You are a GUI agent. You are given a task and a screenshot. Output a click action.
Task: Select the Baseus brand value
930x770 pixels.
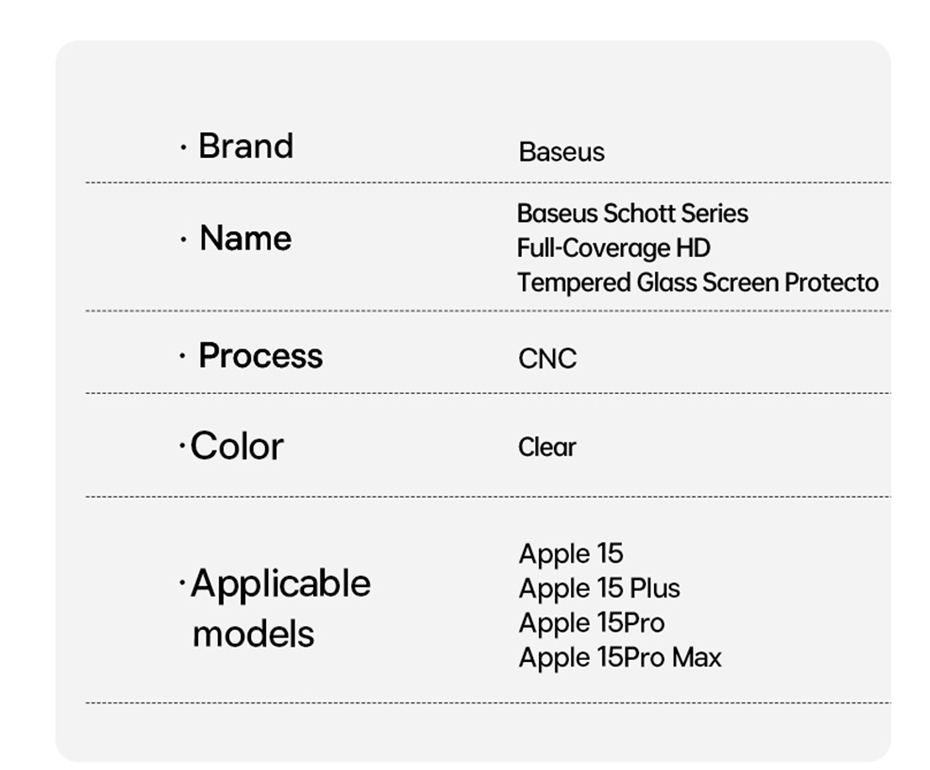click(x=561, y=152)
